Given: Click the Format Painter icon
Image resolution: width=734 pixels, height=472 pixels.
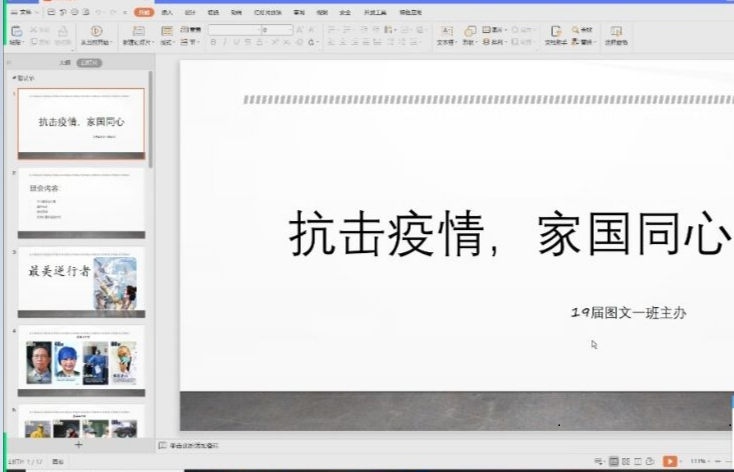Looking at the screenshot, I should [x=64, y=42].
